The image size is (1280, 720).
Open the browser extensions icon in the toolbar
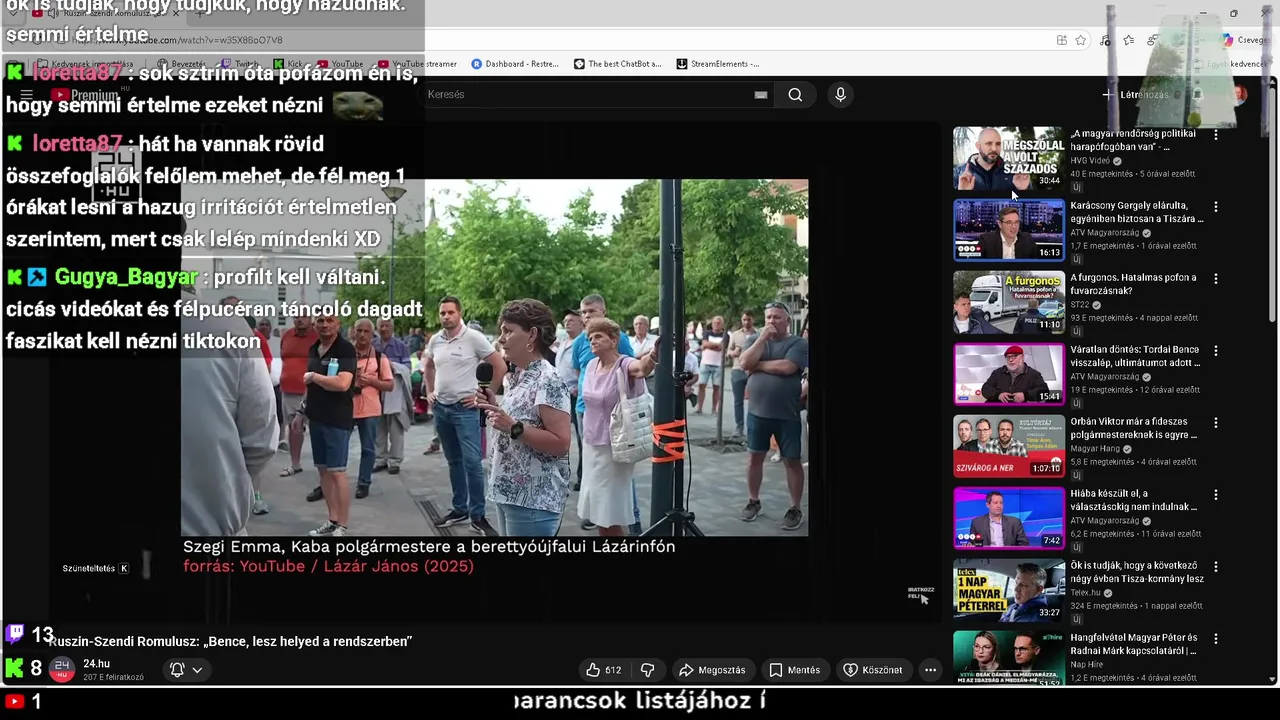(x=1105, y=40)
